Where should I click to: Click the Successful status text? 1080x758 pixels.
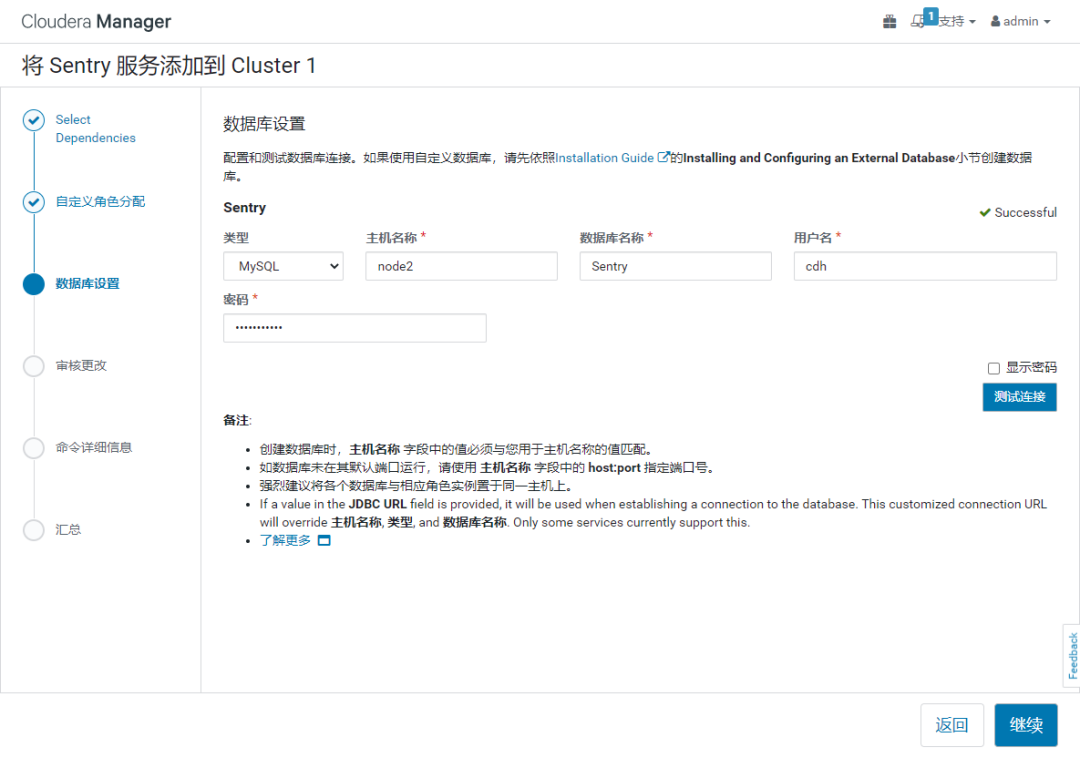point(1025,213)
